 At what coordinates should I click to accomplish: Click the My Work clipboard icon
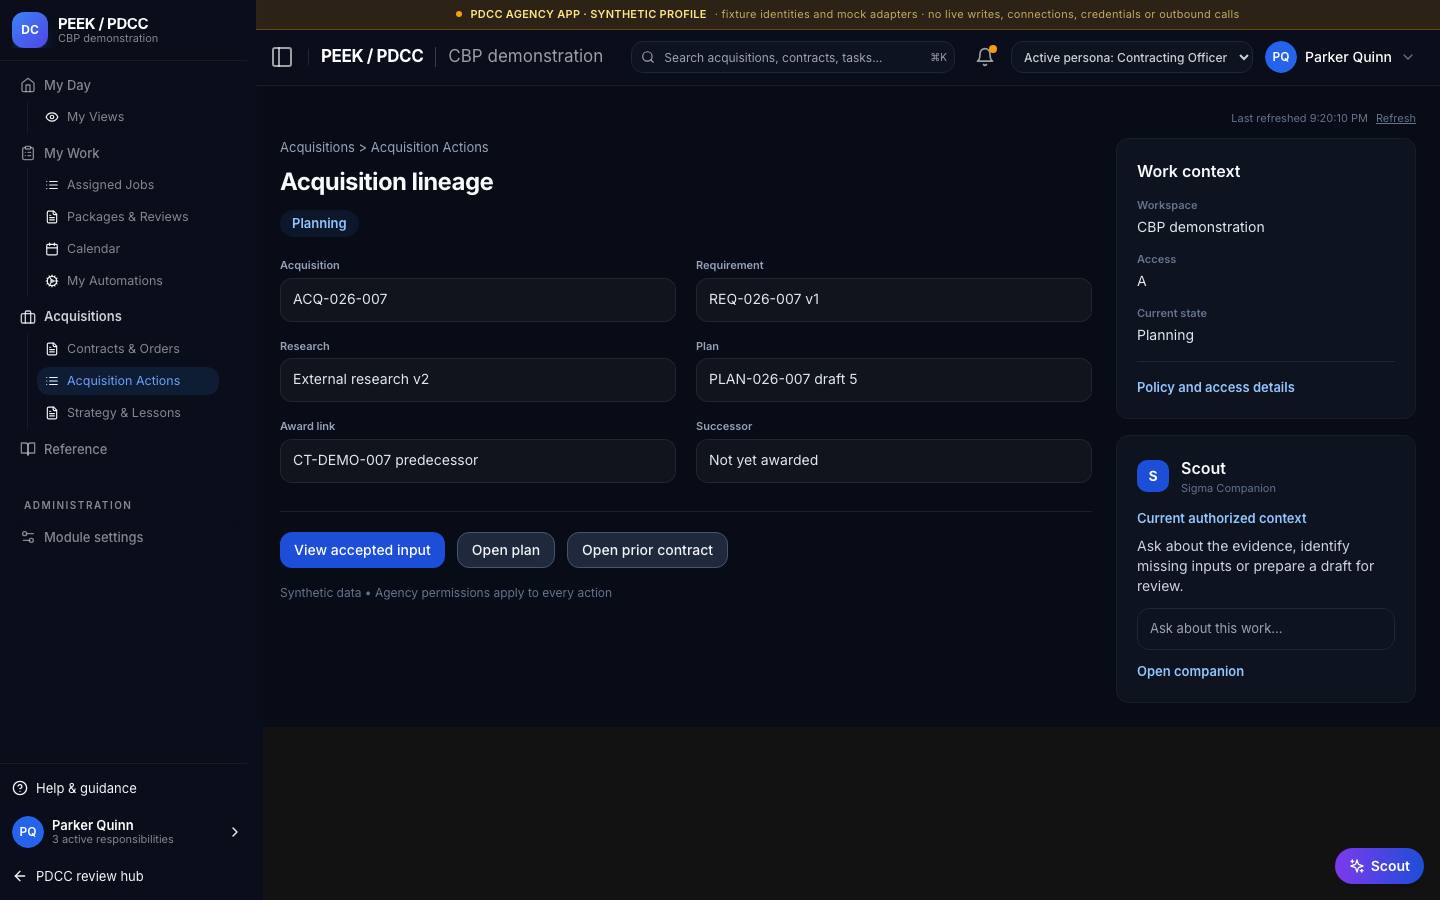(x=28, y=153)
